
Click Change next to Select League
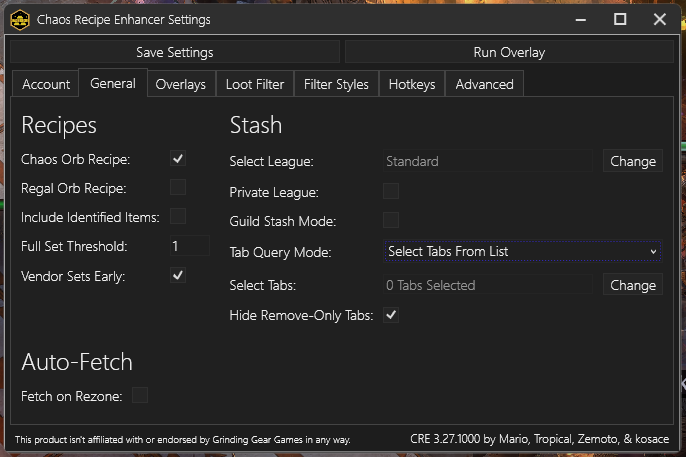tap(632, 161)
